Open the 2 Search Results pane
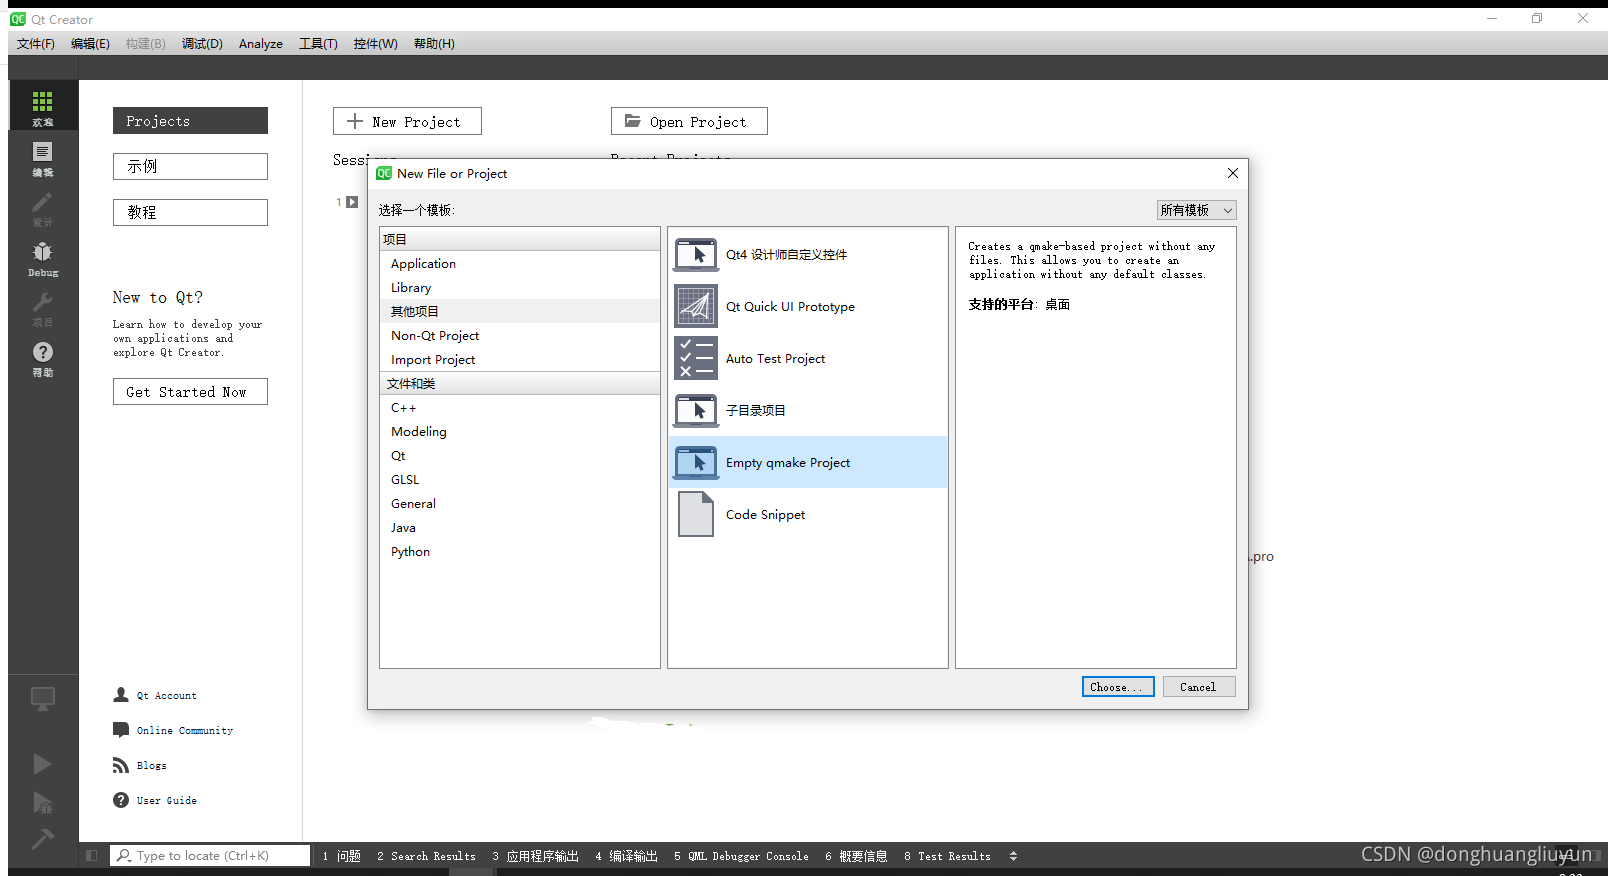The width and height of the screenshot is (1608, 876). tap(427, 856)
